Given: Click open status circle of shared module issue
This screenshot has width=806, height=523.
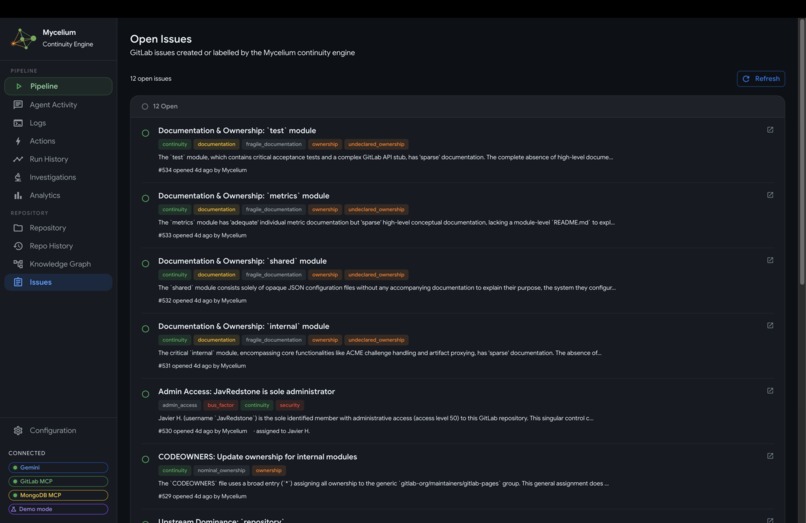Looking at the screenshot, I should (x=145, y=263).
